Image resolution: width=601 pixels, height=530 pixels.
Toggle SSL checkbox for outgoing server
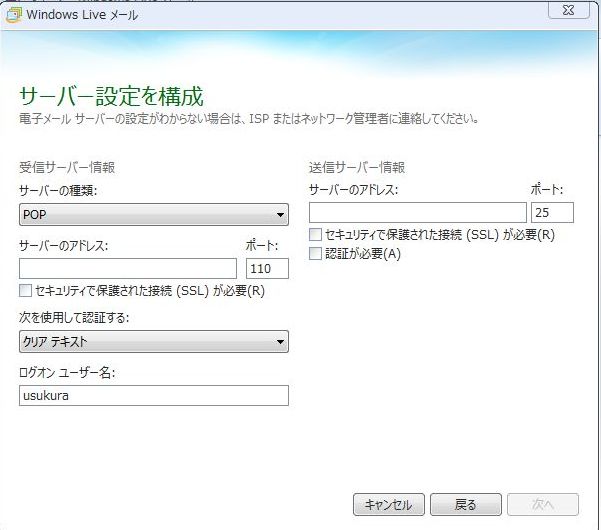(316, 235)
